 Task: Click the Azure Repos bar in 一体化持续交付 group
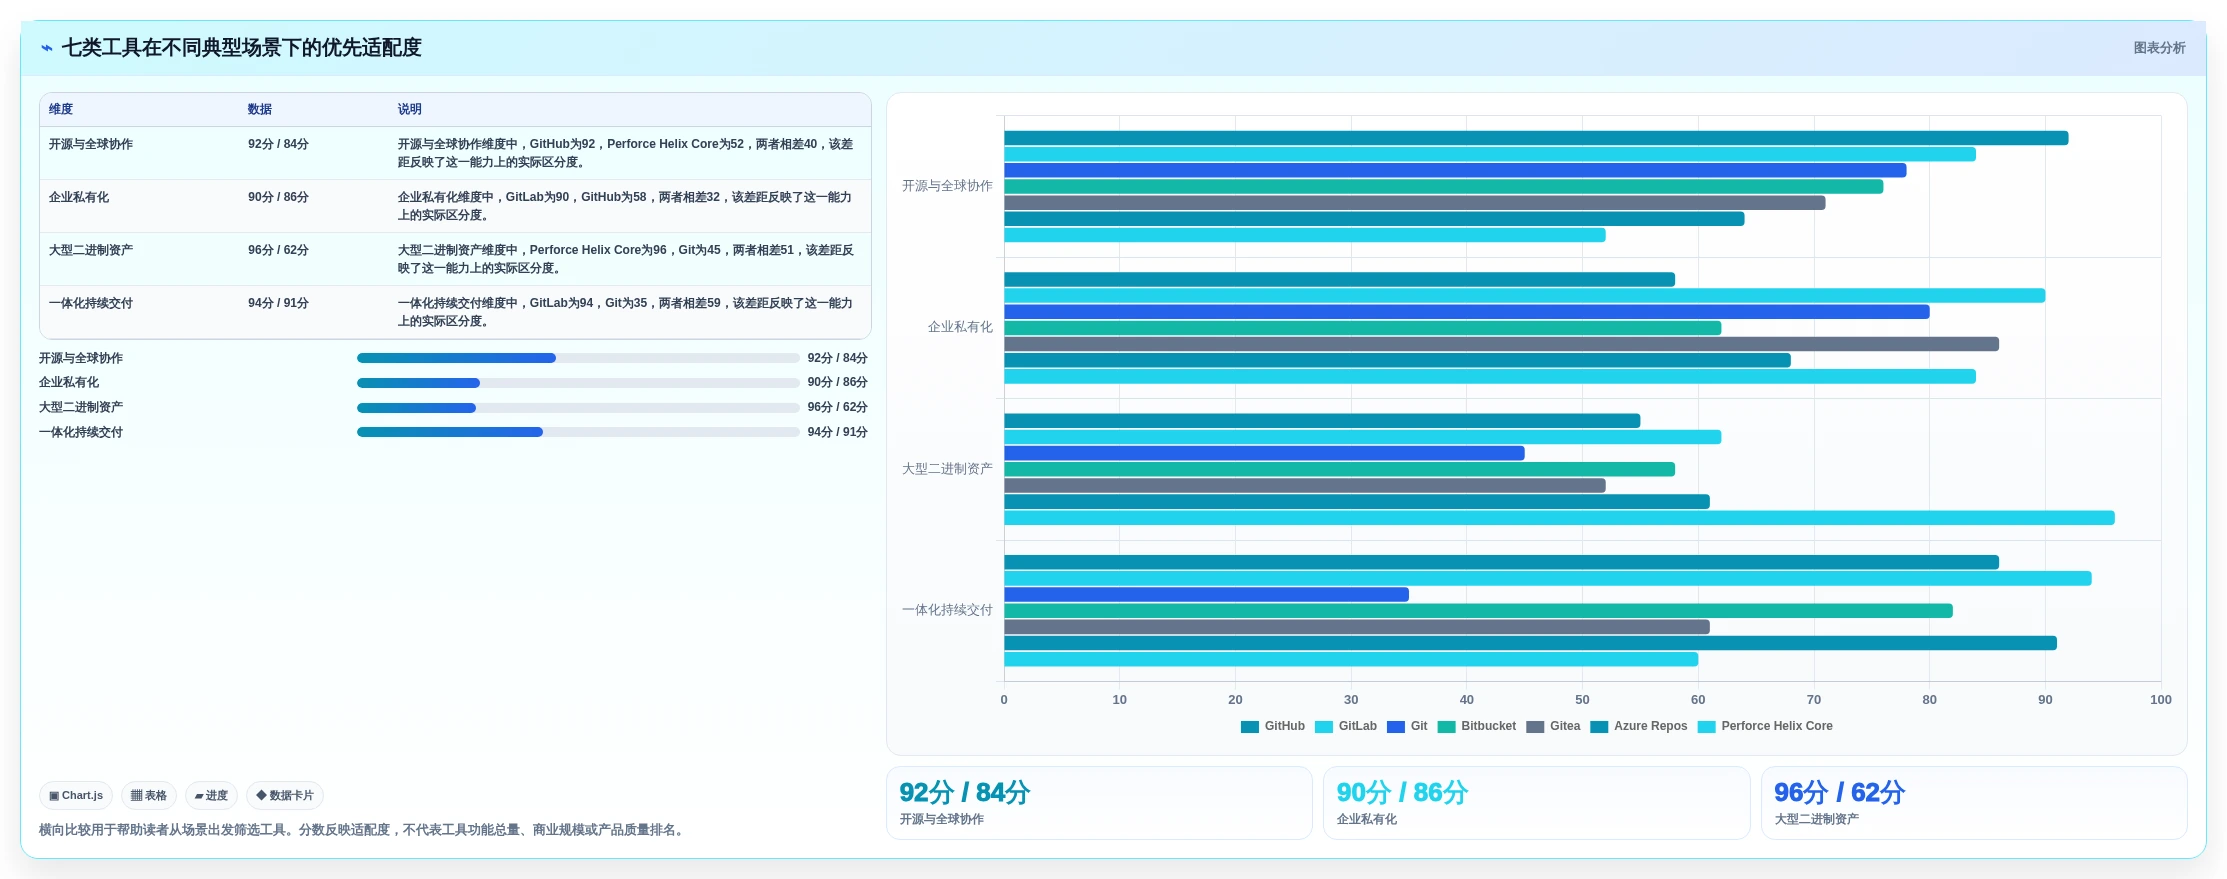click(x=1530, y=643)
